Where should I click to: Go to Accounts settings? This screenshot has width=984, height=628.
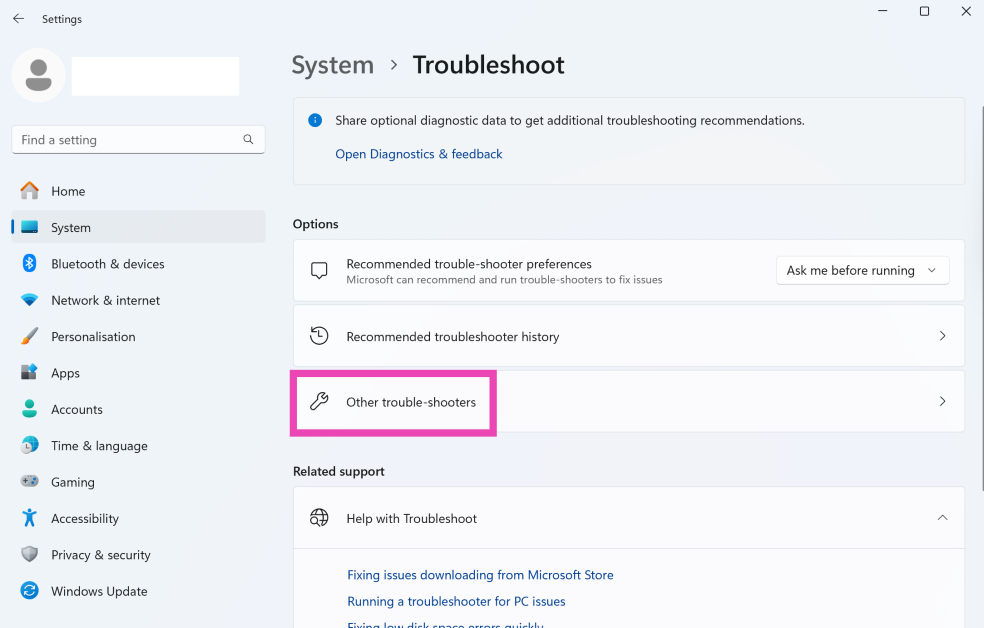point(77,410)
